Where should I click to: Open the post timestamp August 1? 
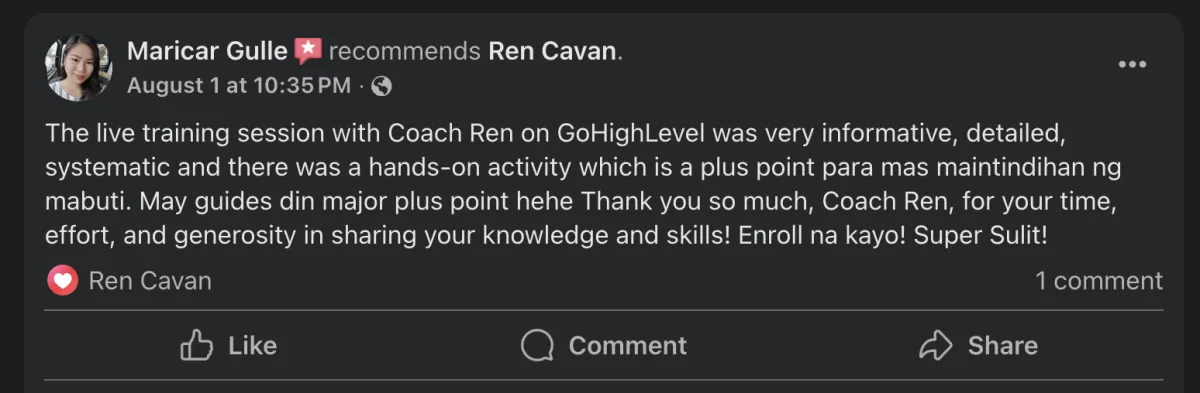237,86
